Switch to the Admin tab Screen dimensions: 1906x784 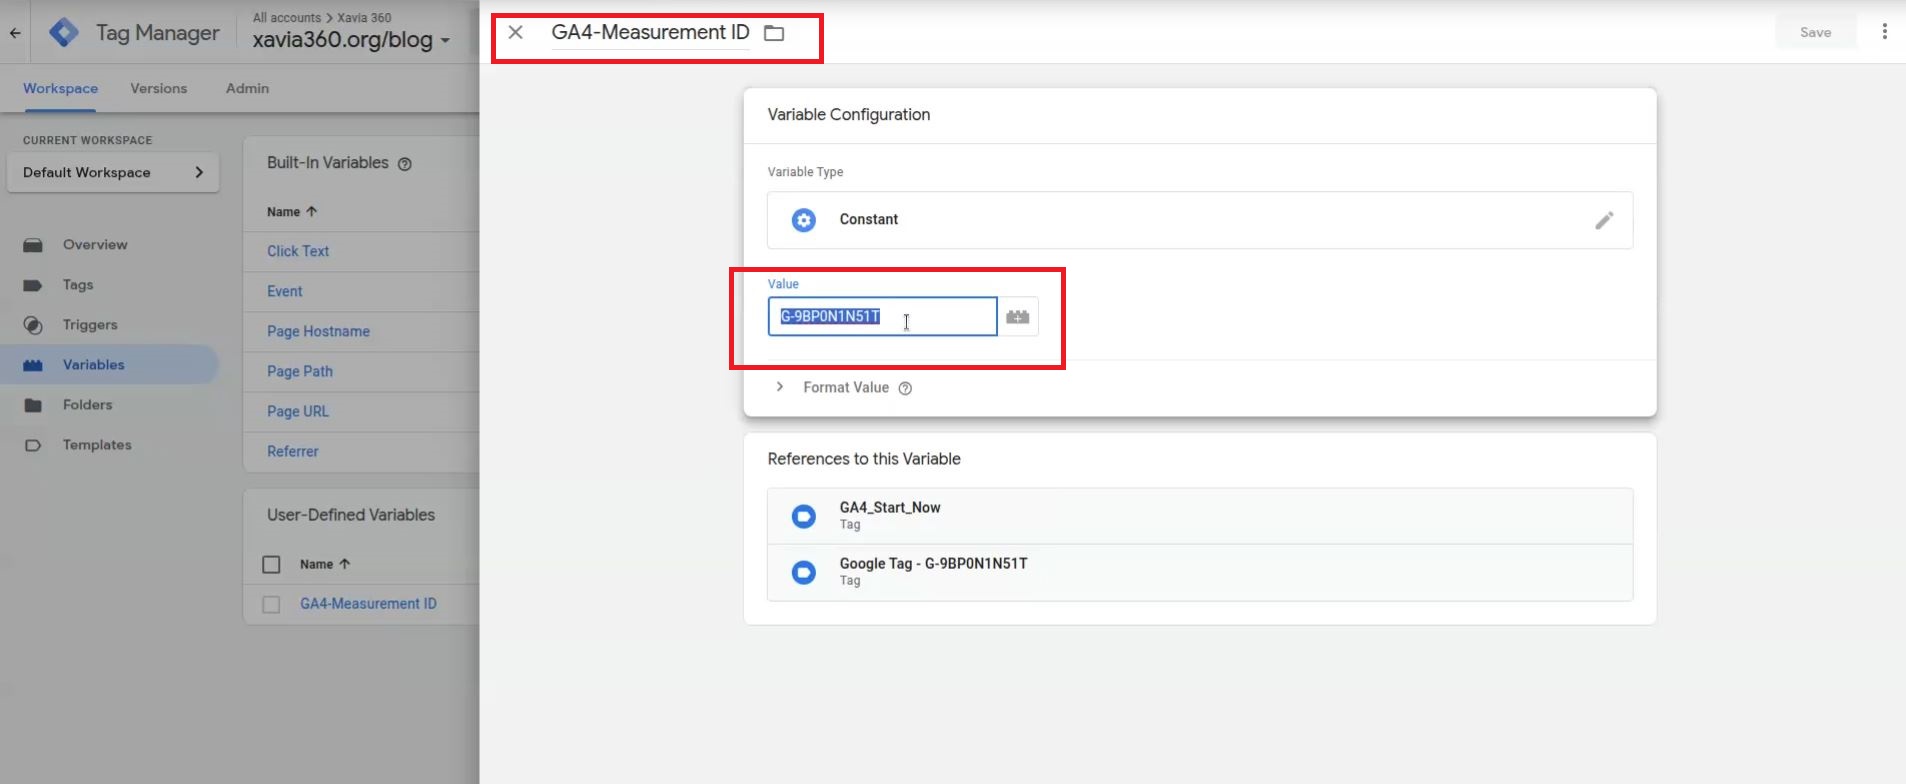pyautogui.click(x=247, y=88)
